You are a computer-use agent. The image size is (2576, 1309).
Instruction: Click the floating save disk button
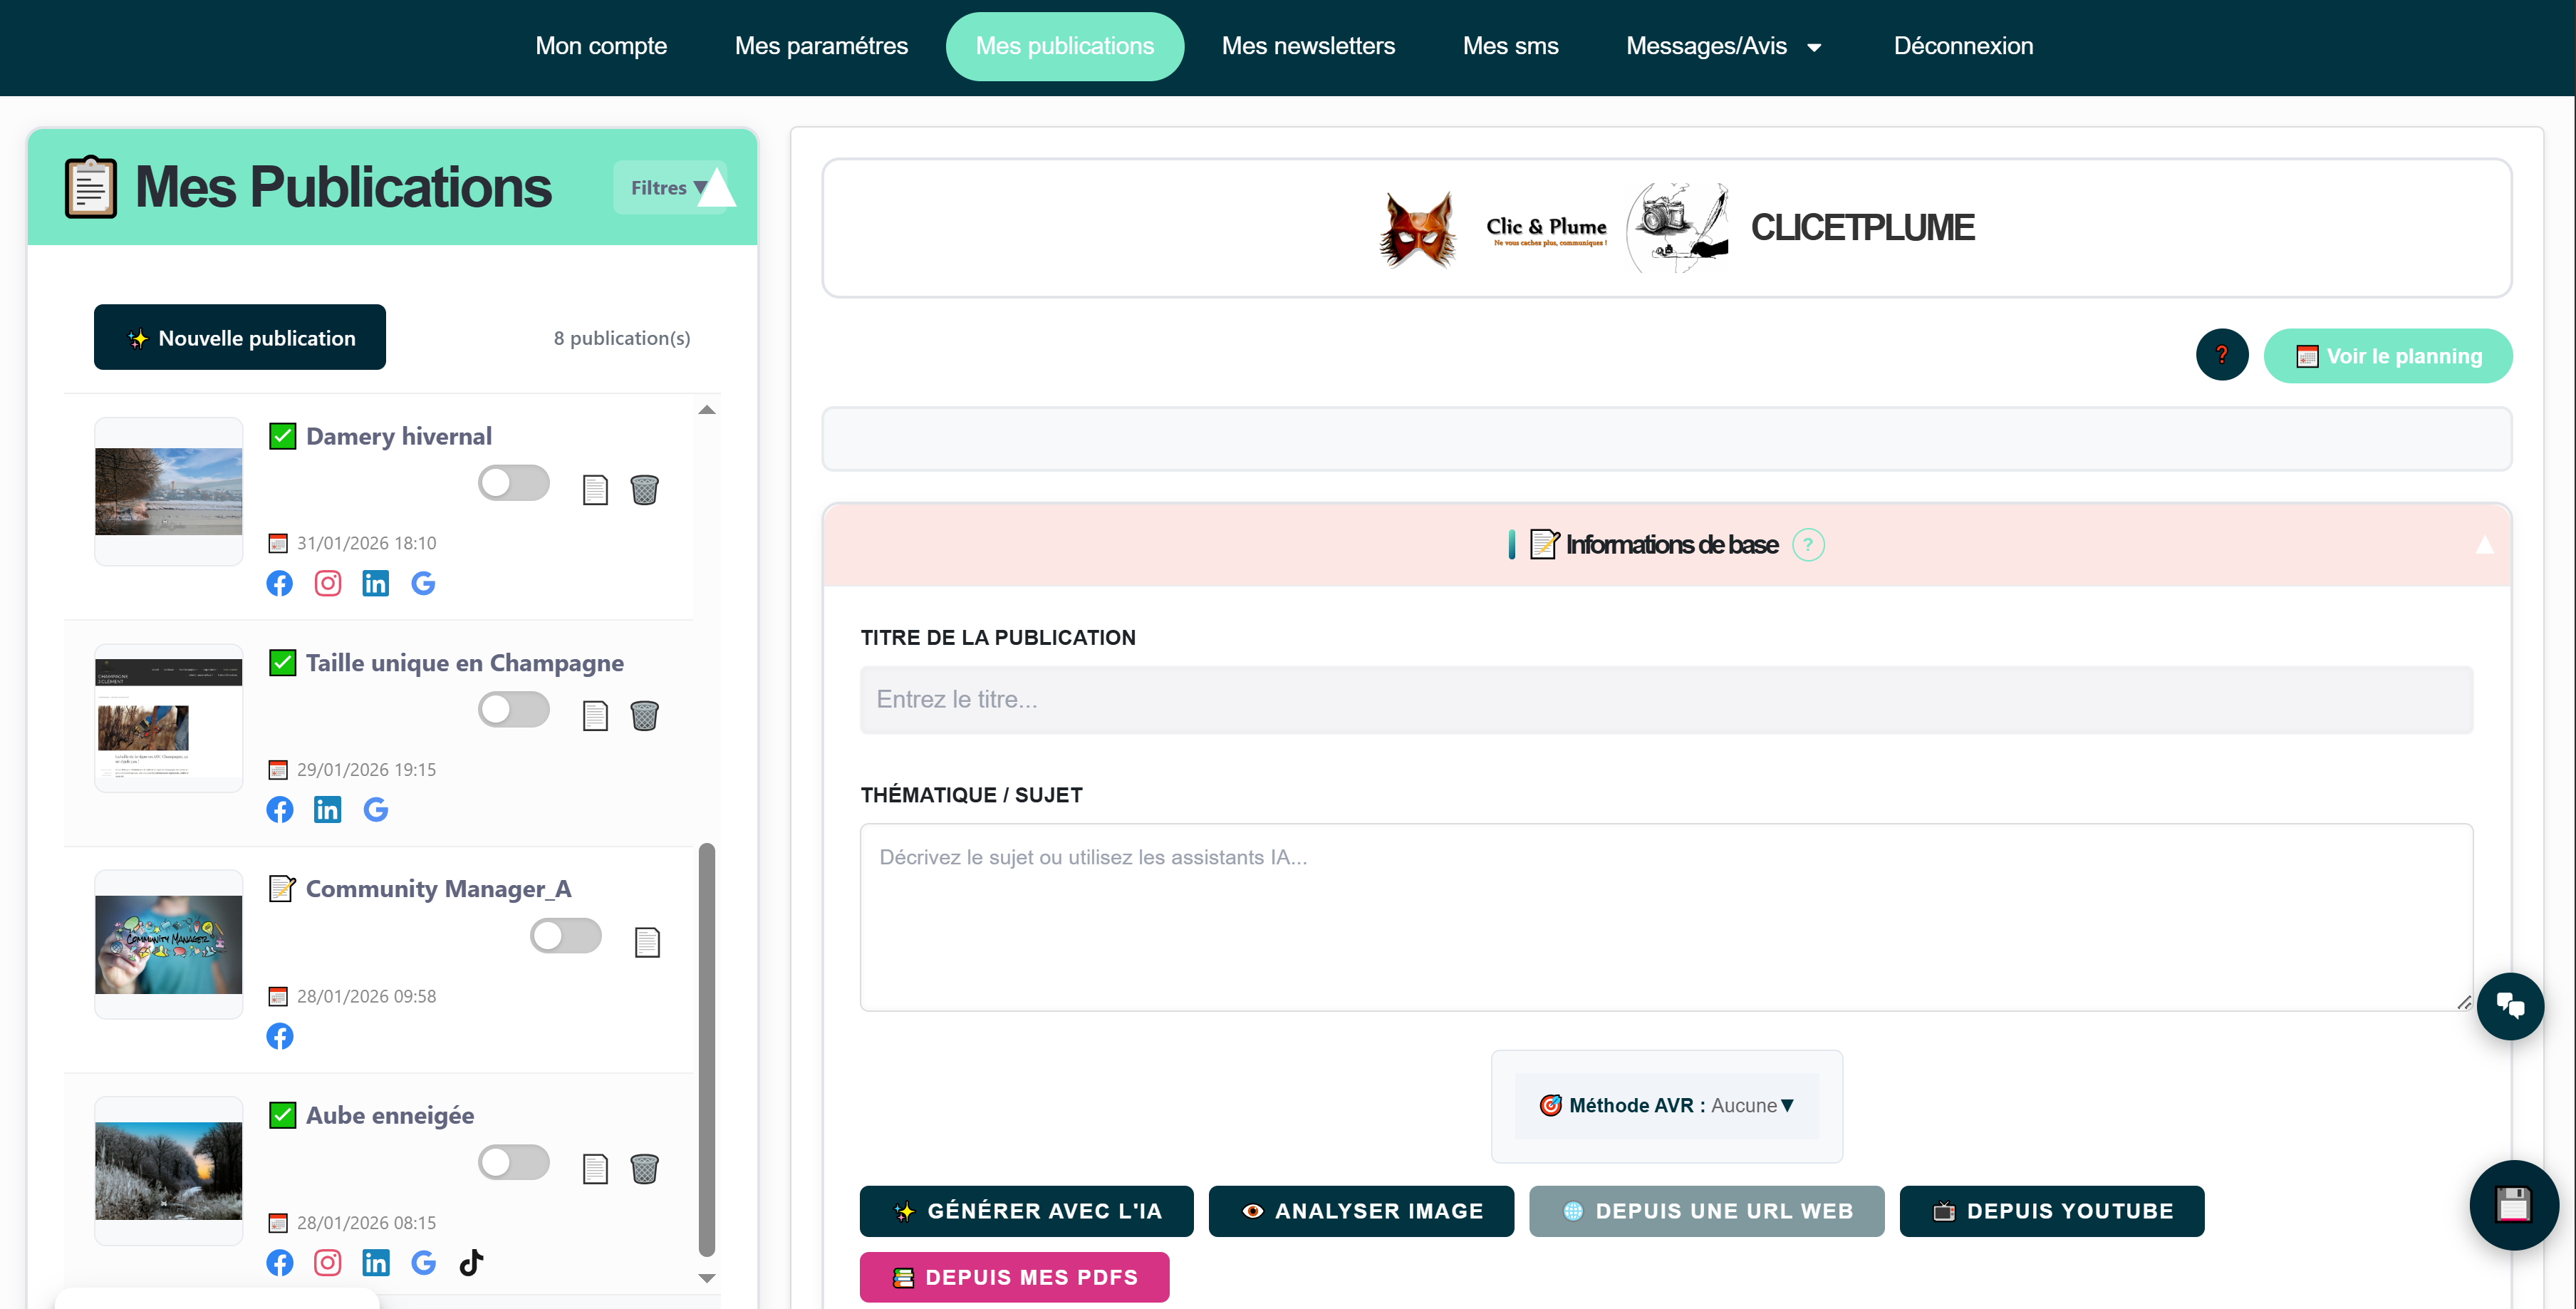(x=2513, y=1204)
